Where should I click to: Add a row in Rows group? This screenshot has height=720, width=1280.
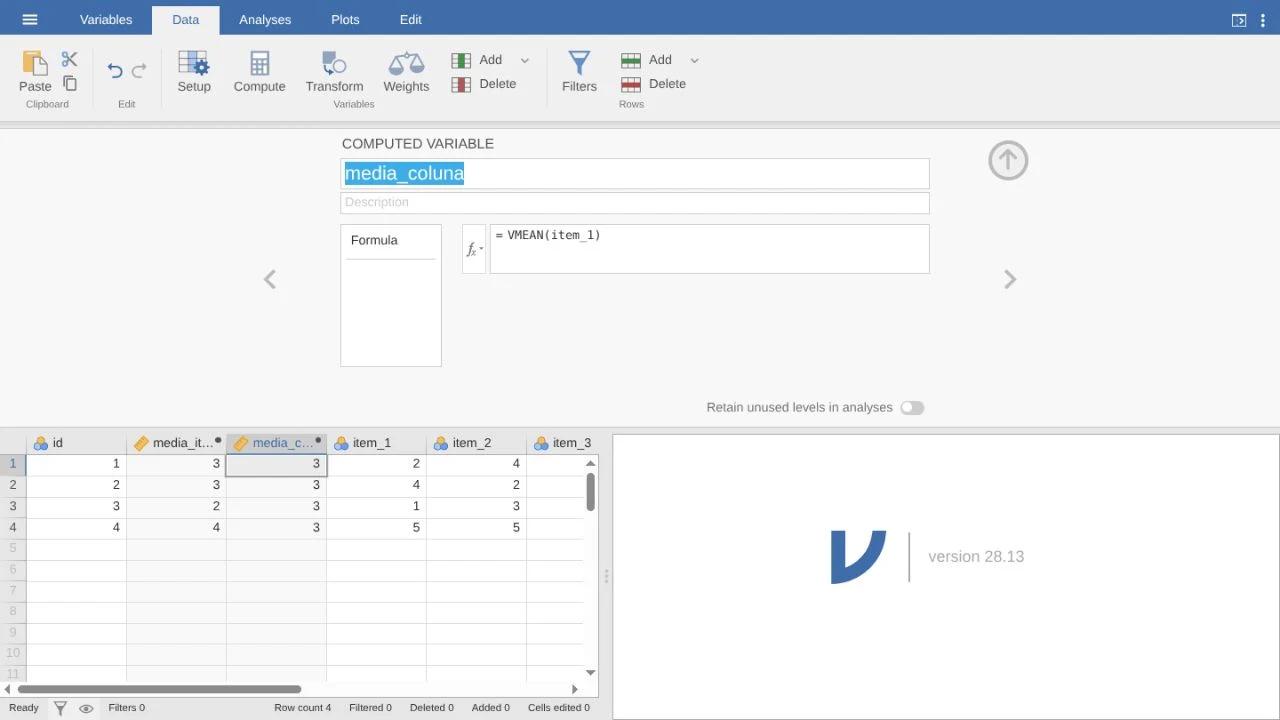647,60
